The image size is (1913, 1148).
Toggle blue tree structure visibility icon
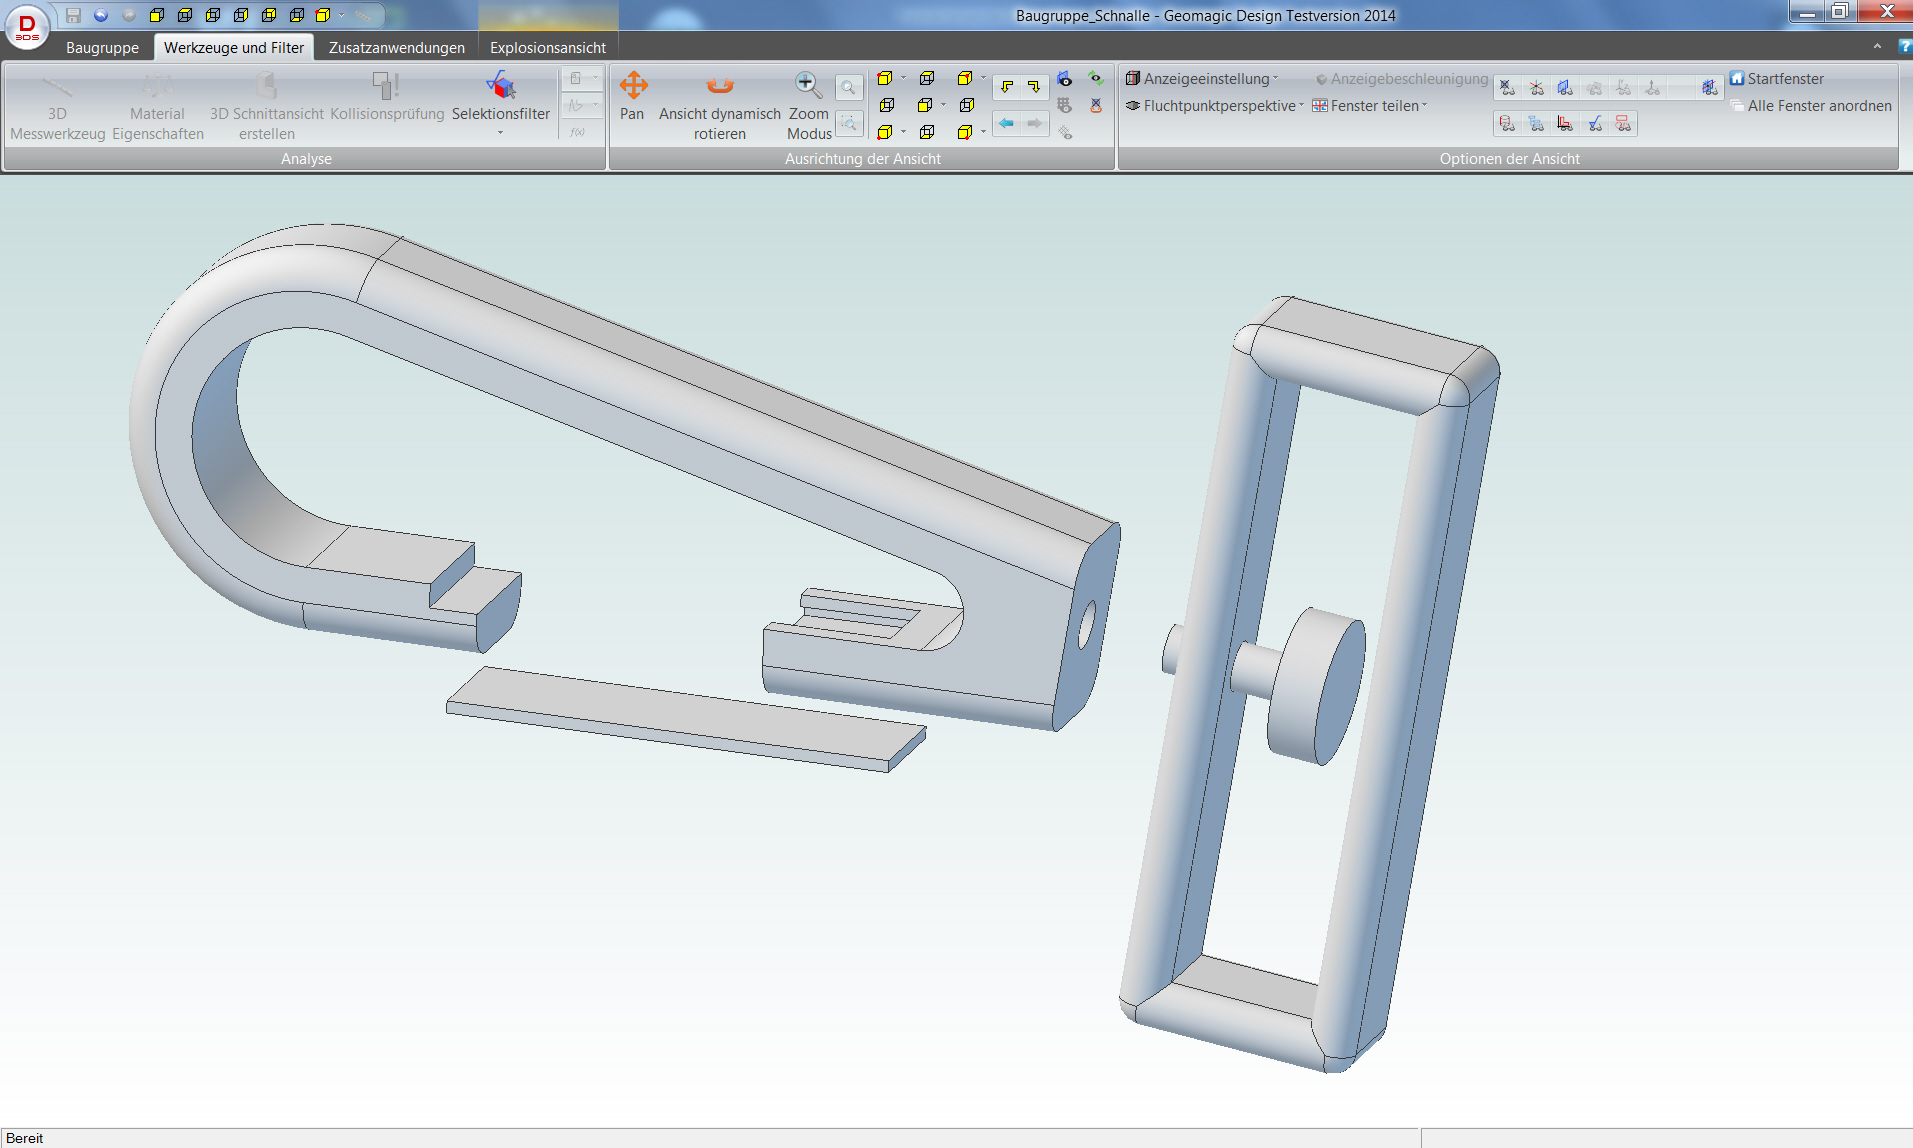click(1537, 124)
